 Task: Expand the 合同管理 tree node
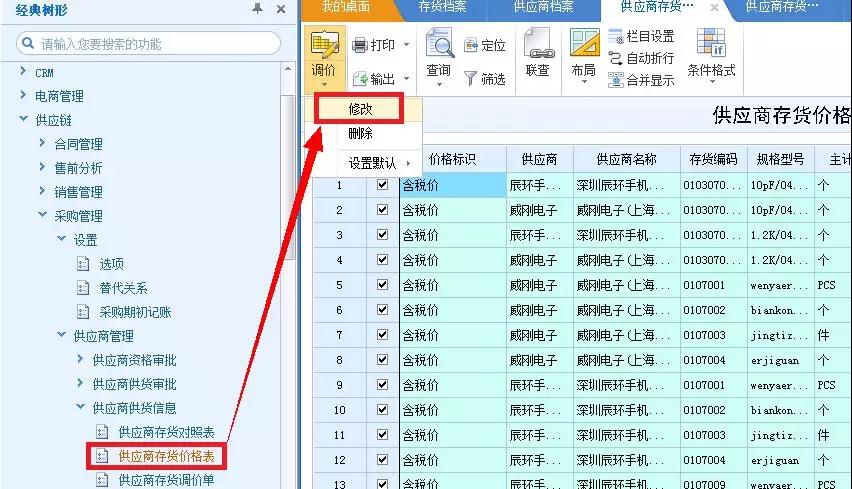(42, 144)
